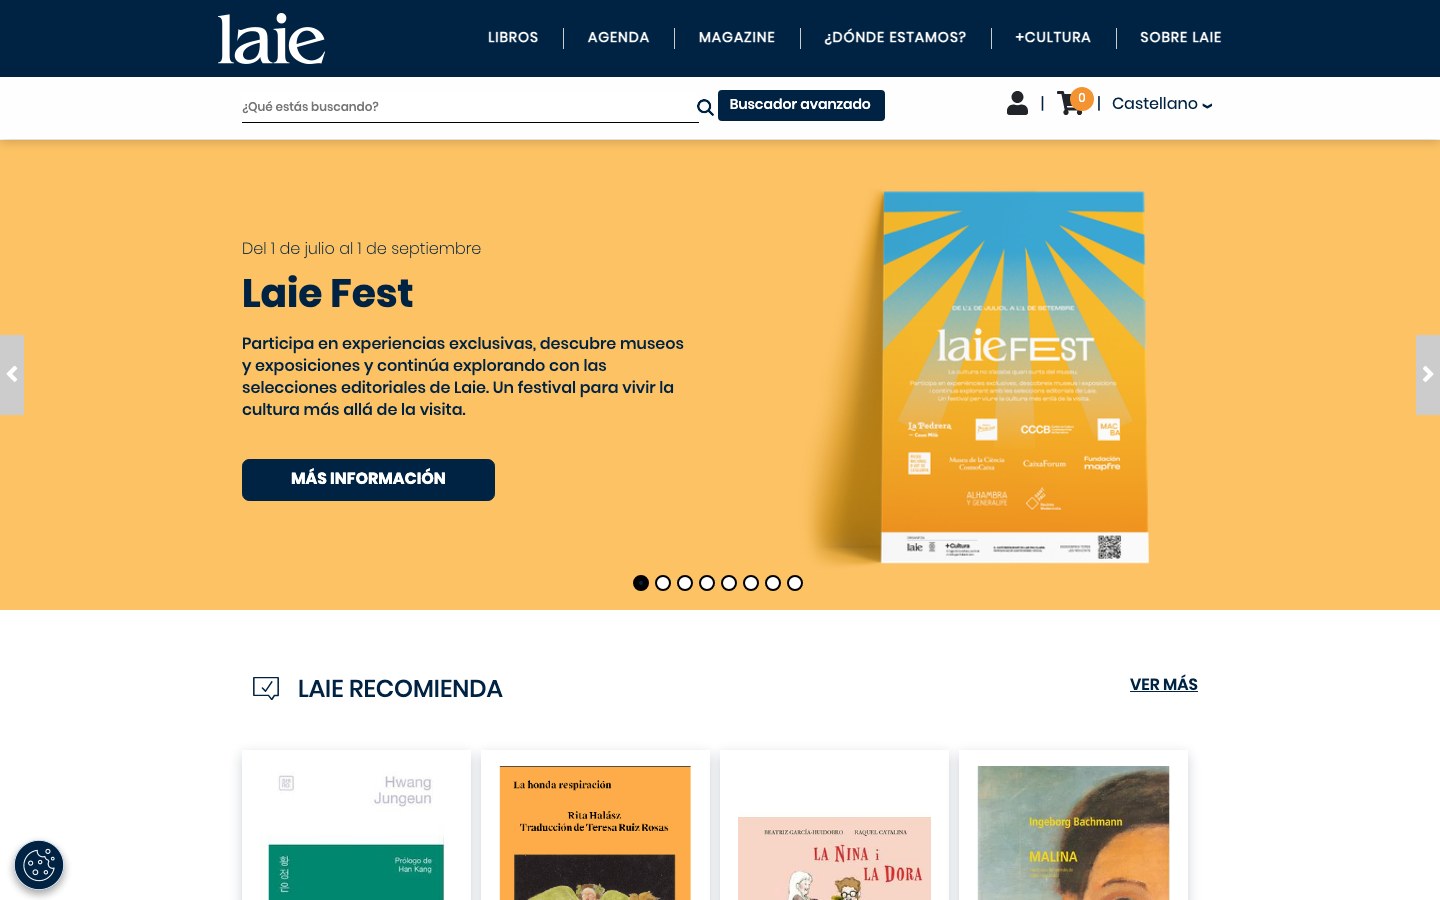The height and width of the screenshot is (900, 1440).
Task: Select the fourth carousel dot
Action: [707, 583]
